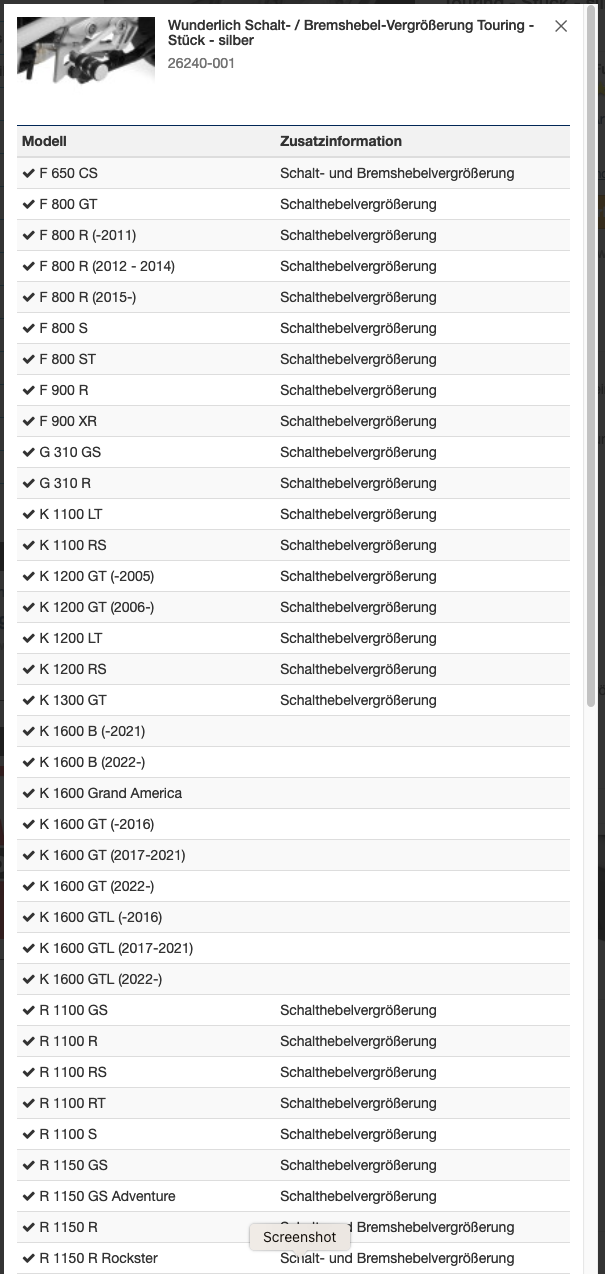Click the R 1100 RT model entry
605x1274 pixels.
pyautogui.click(x=73, y=1103)
